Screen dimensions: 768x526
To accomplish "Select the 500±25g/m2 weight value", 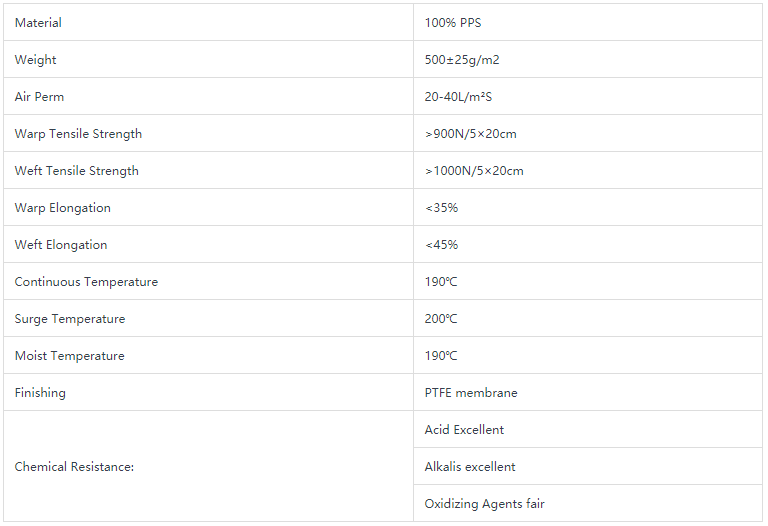I will pyautogui.click(x=462, y=60).
